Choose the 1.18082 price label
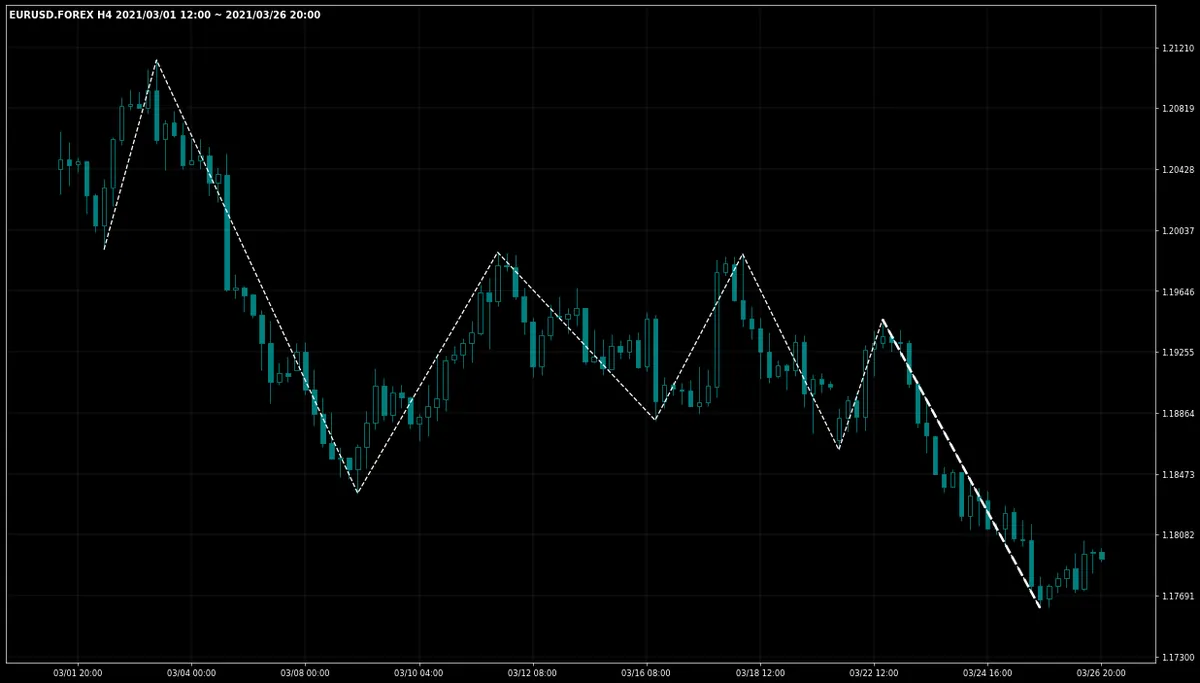Image resolution: width=1200 pixels, height=683 pixels. pyautogui.click(x=1176, y=536)
